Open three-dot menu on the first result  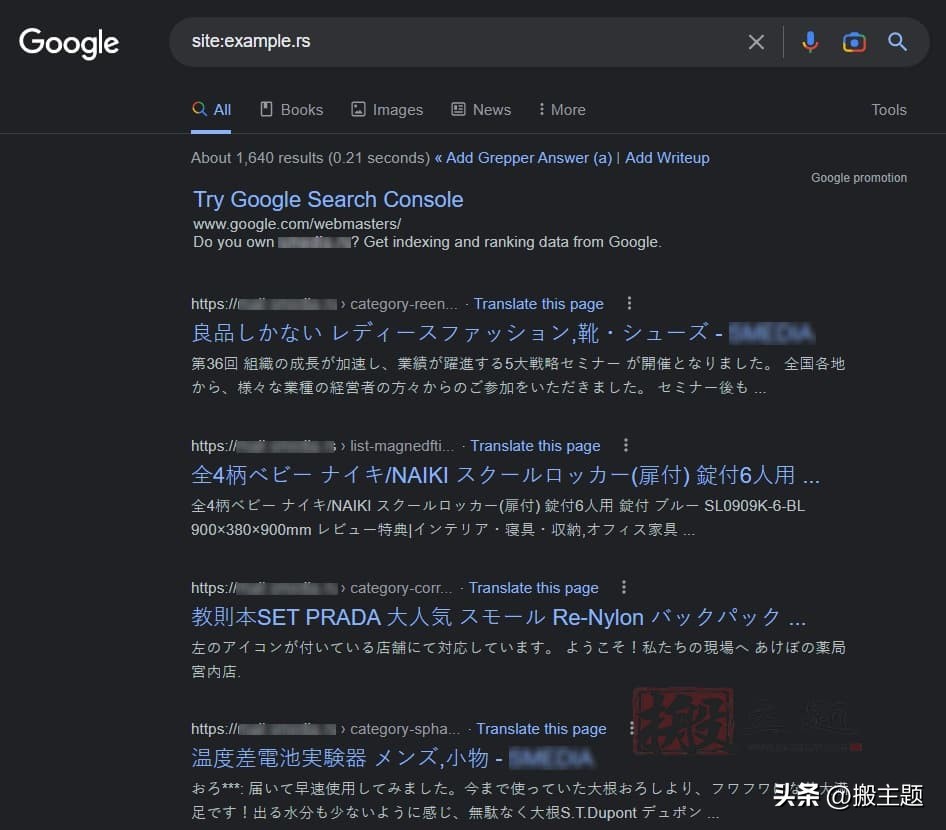point(628,304)
